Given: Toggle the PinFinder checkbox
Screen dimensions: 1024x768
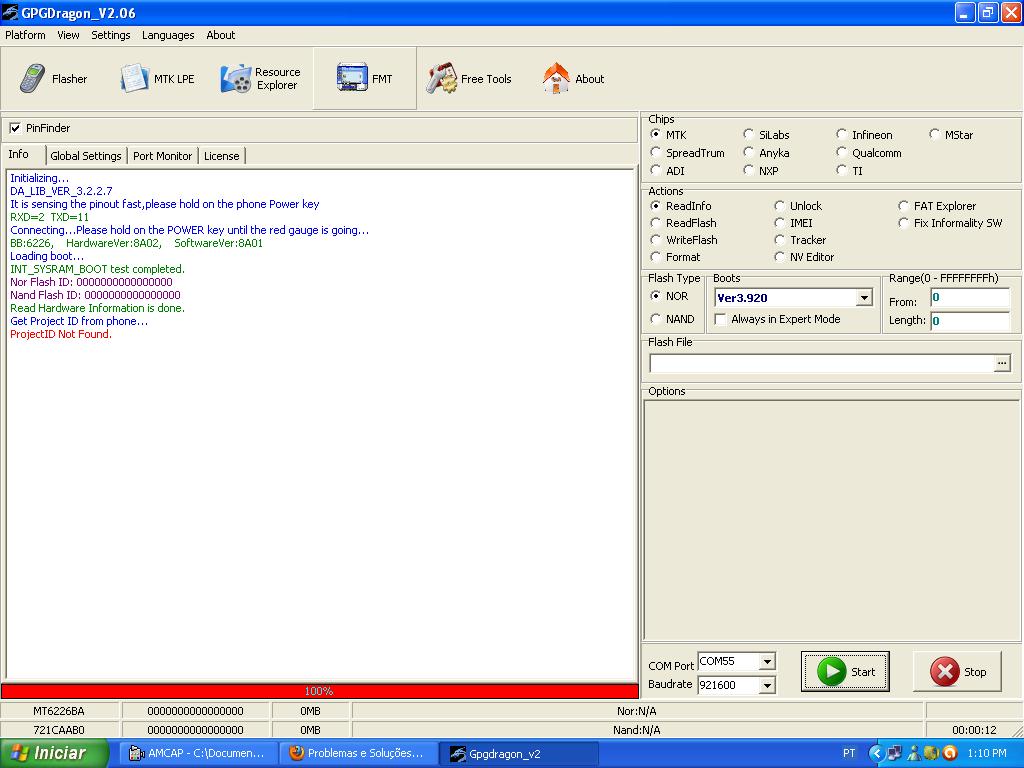Looking at the screenshot, I should [15, 128].
